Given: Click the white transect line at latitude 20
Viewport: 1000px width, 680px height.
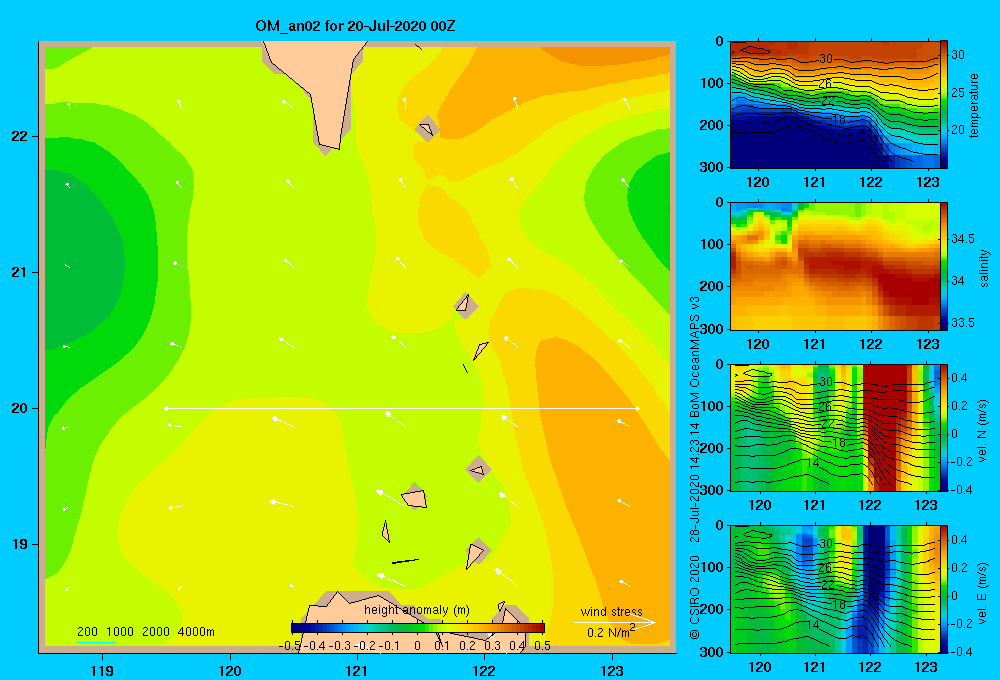Looking at the screenshot, I should click(x=402, y=408).
